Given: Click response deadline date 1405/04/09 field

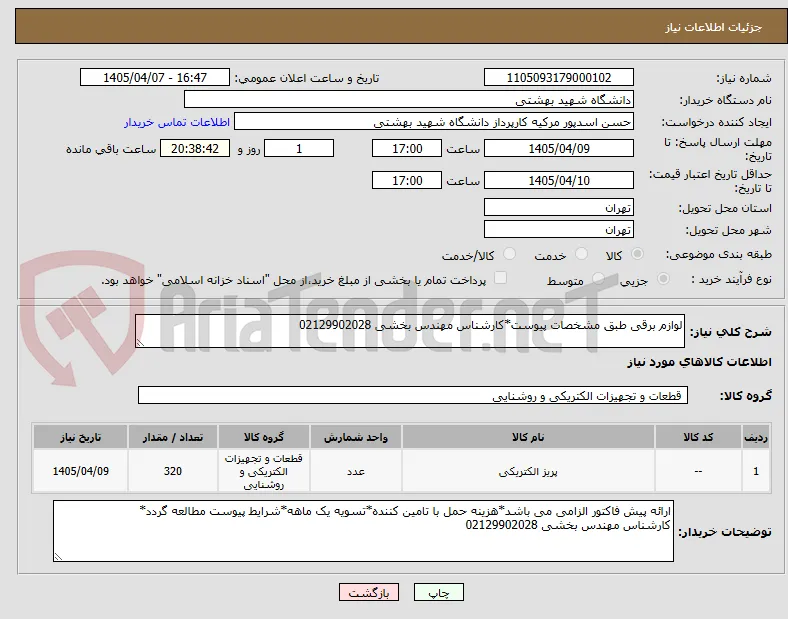Looking at the screenshot, I should (558, 149).
